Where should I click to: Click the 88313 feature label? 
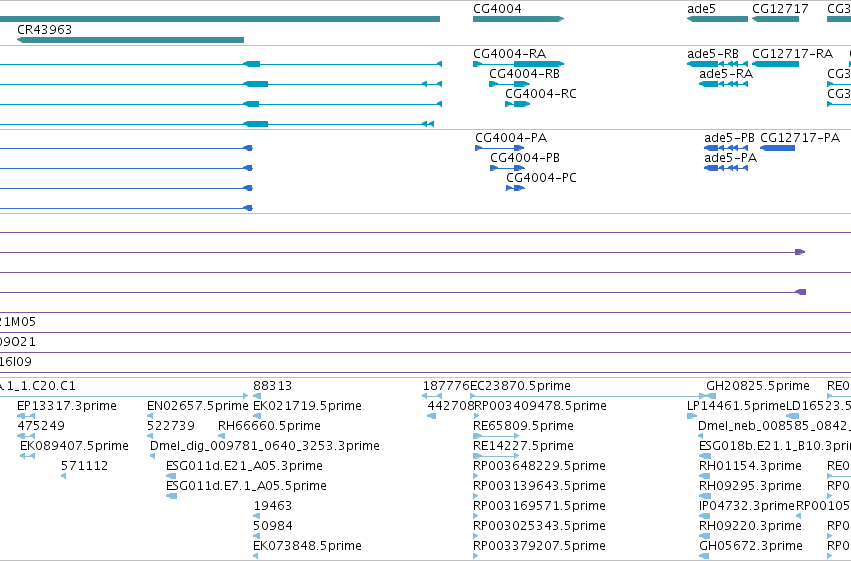272,386
